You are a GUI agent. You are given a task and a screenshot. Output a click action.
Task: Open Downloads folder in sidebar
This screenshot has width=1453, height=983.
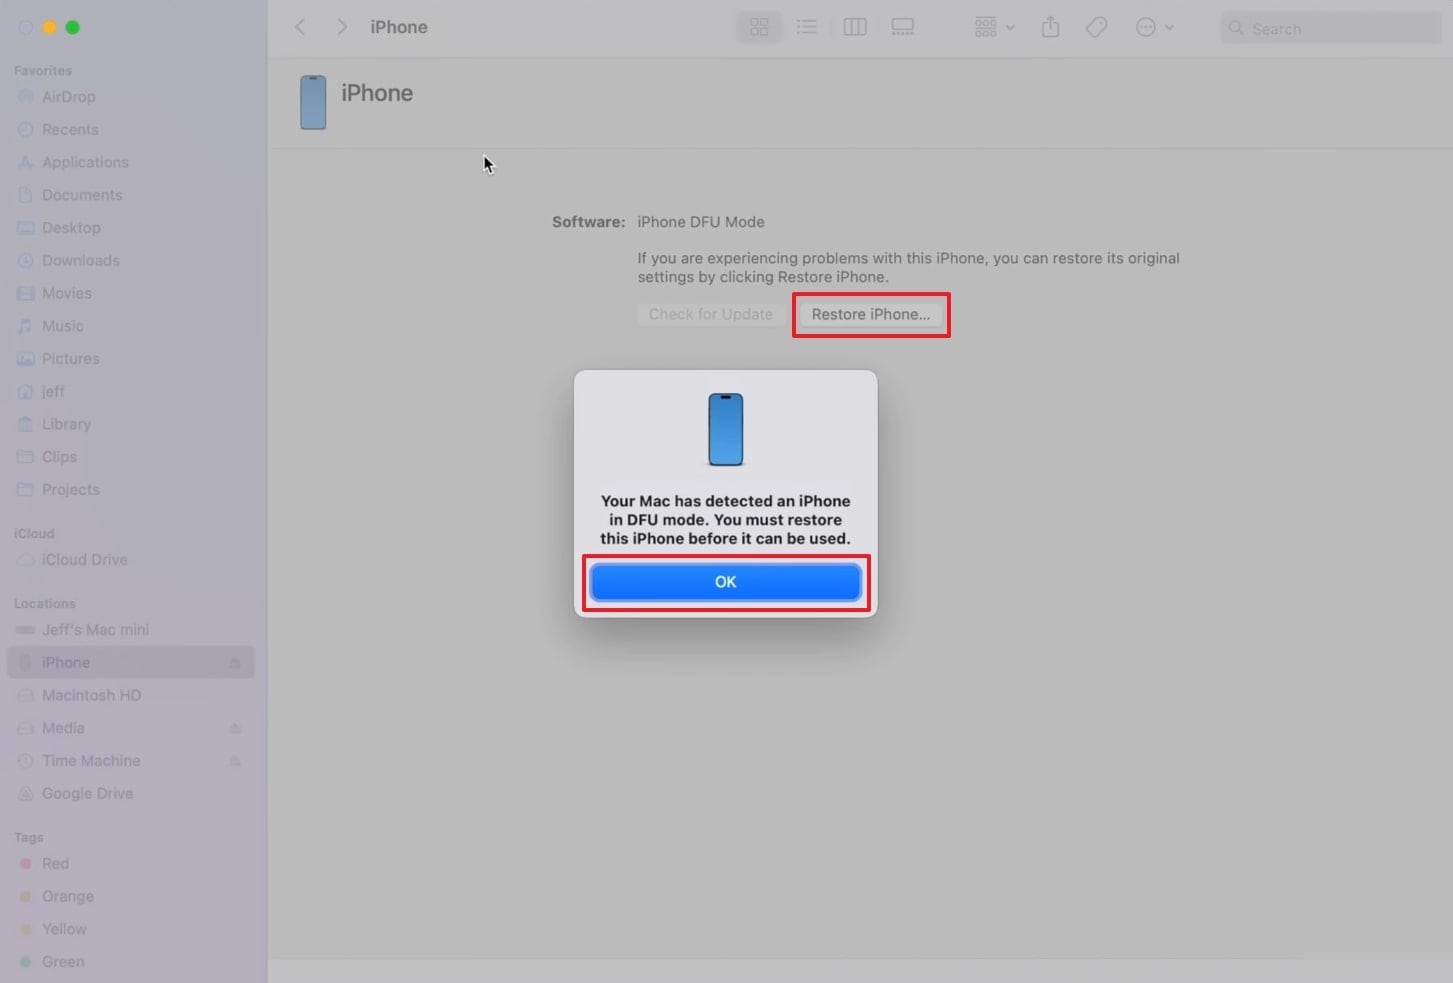81,260
